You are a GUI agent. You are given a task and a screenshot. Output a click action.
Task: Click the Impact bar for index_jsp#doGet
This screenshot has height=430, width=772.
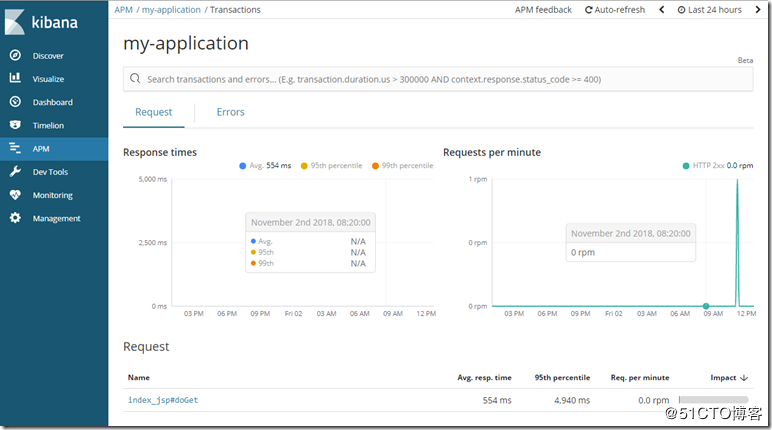click(713, 400)
